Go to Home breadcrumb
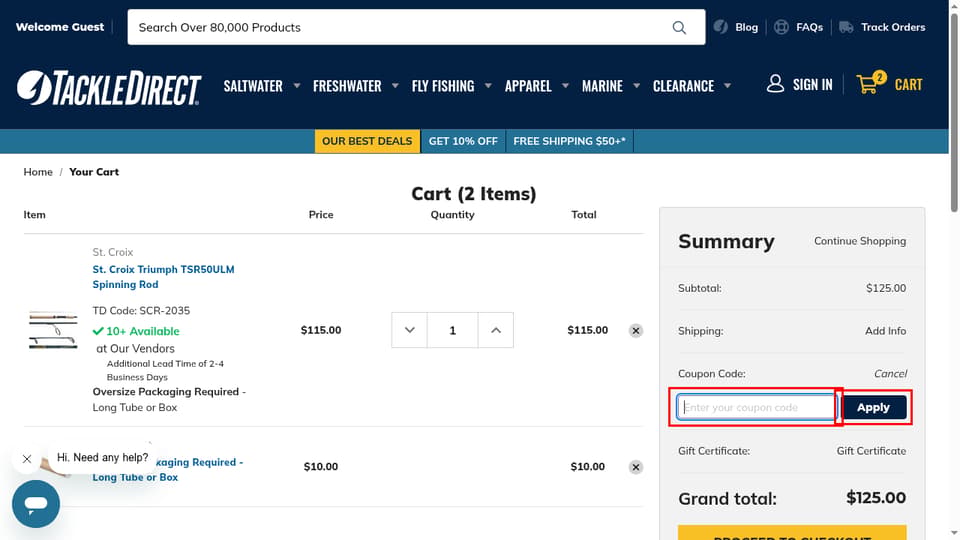Viewport: 960px width, 540px height. point(38,172)
